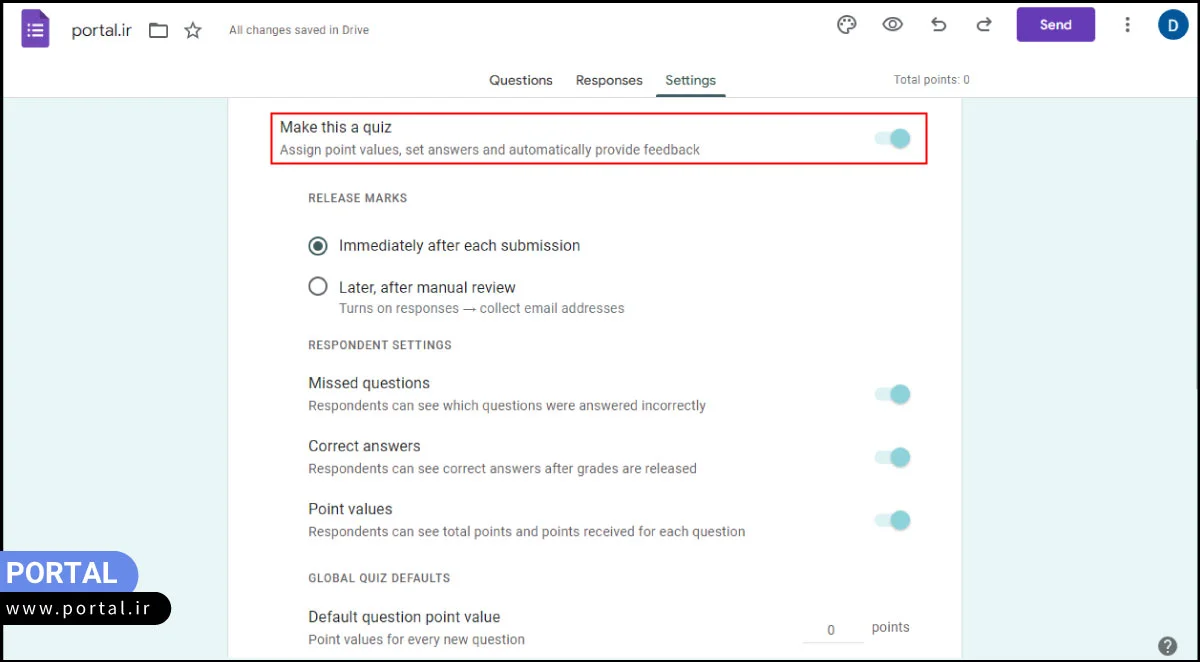Open the account avatar D

[x=1173, y=25]
